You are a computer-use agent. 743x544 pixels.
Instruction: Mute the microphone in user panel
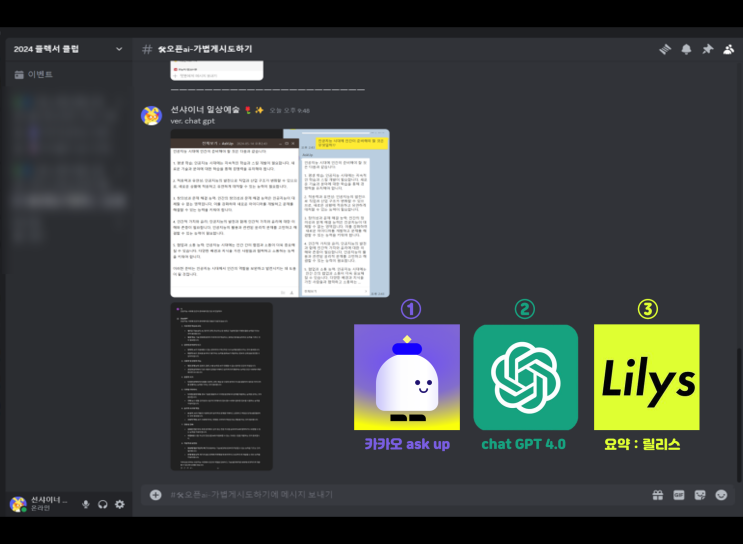pos(86,504)
